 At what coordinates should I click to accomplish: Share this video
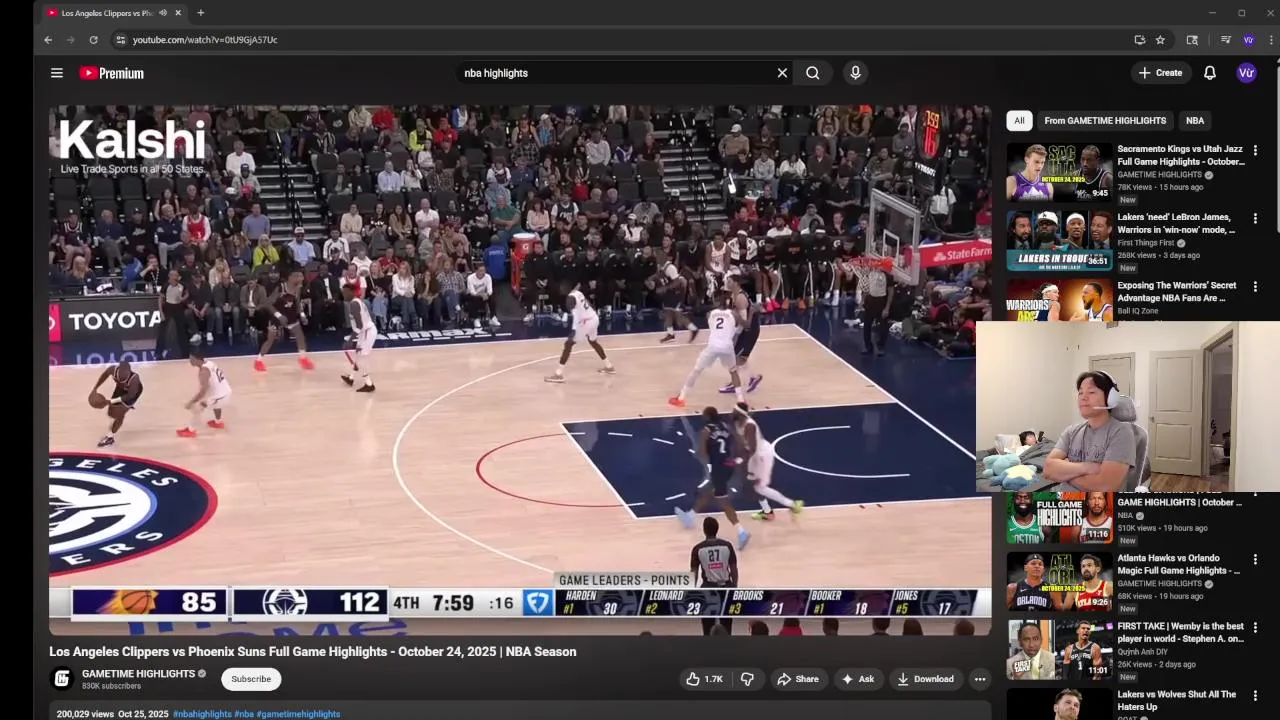coord(798,679)
